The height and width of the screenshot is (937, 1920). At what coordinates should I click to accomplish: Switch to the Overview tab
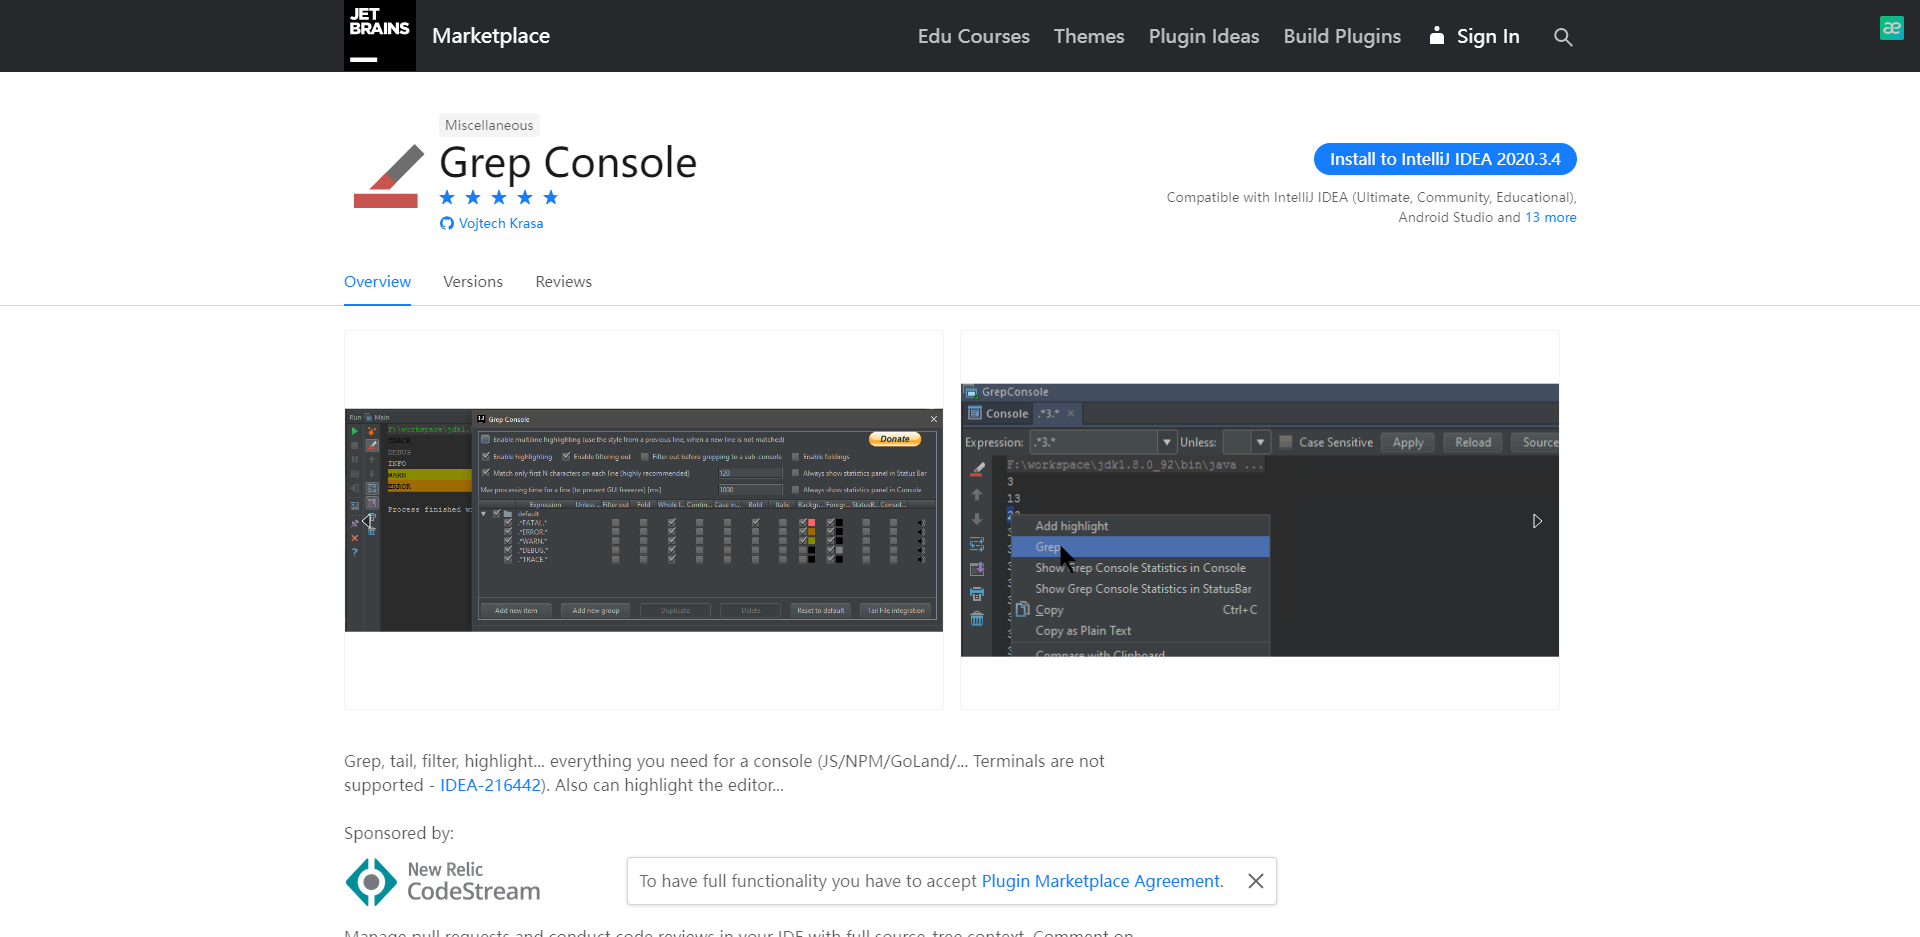377,282
